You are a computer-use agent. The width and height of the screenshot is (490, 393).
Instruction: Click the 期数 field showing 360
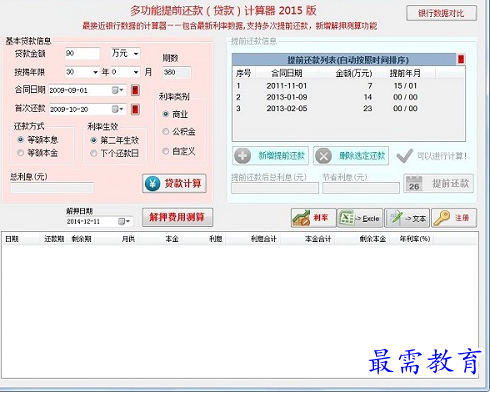pyautogui.click(x=177, y=72)
